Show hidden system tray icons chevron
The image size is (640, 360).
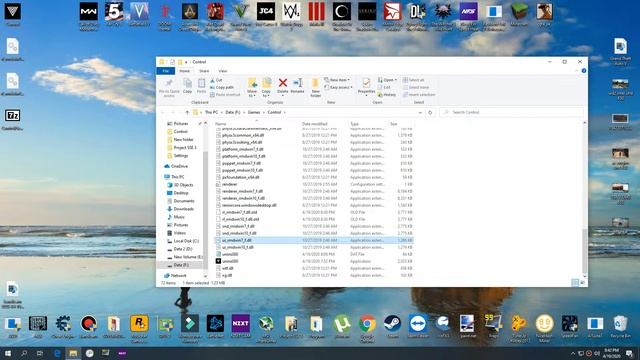573,353
